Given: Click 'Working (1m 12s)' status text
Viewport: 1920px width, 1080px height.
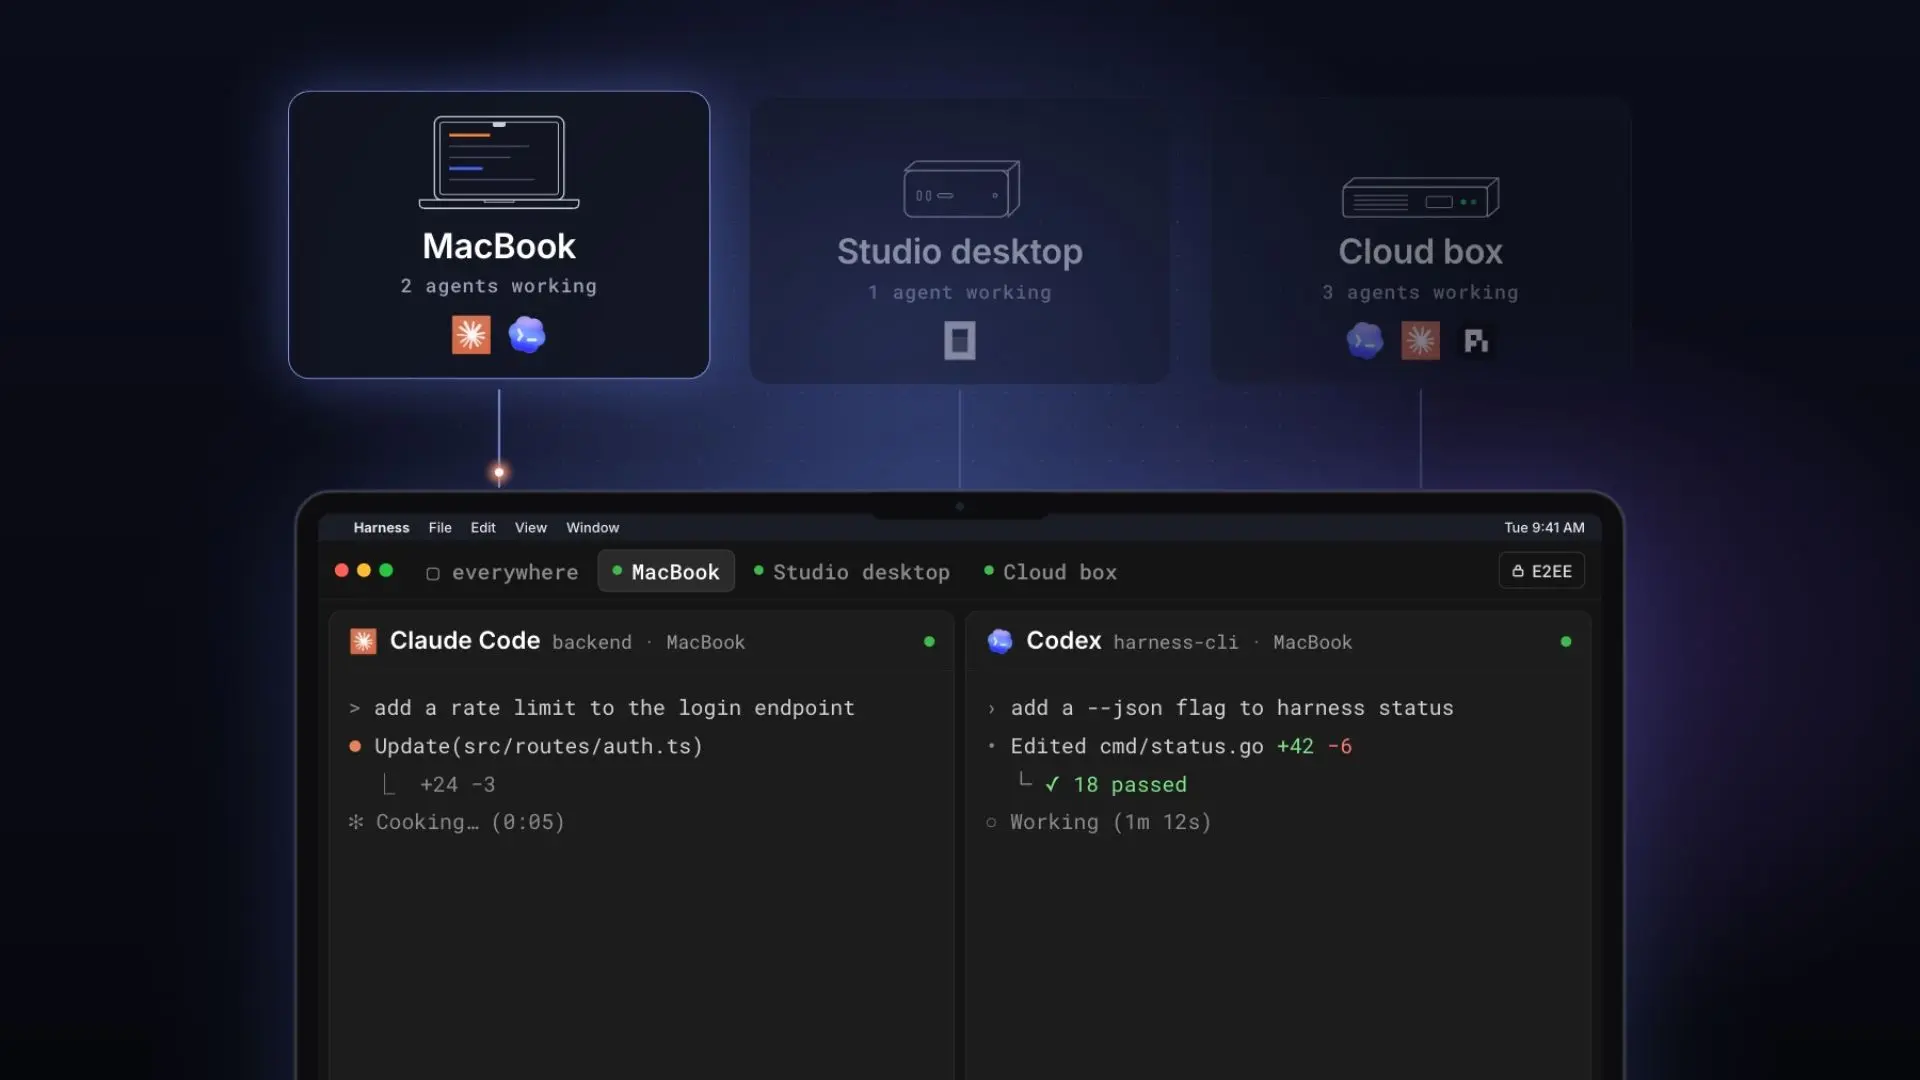Looking at the screenshot, I should (x=1110, y=822).
